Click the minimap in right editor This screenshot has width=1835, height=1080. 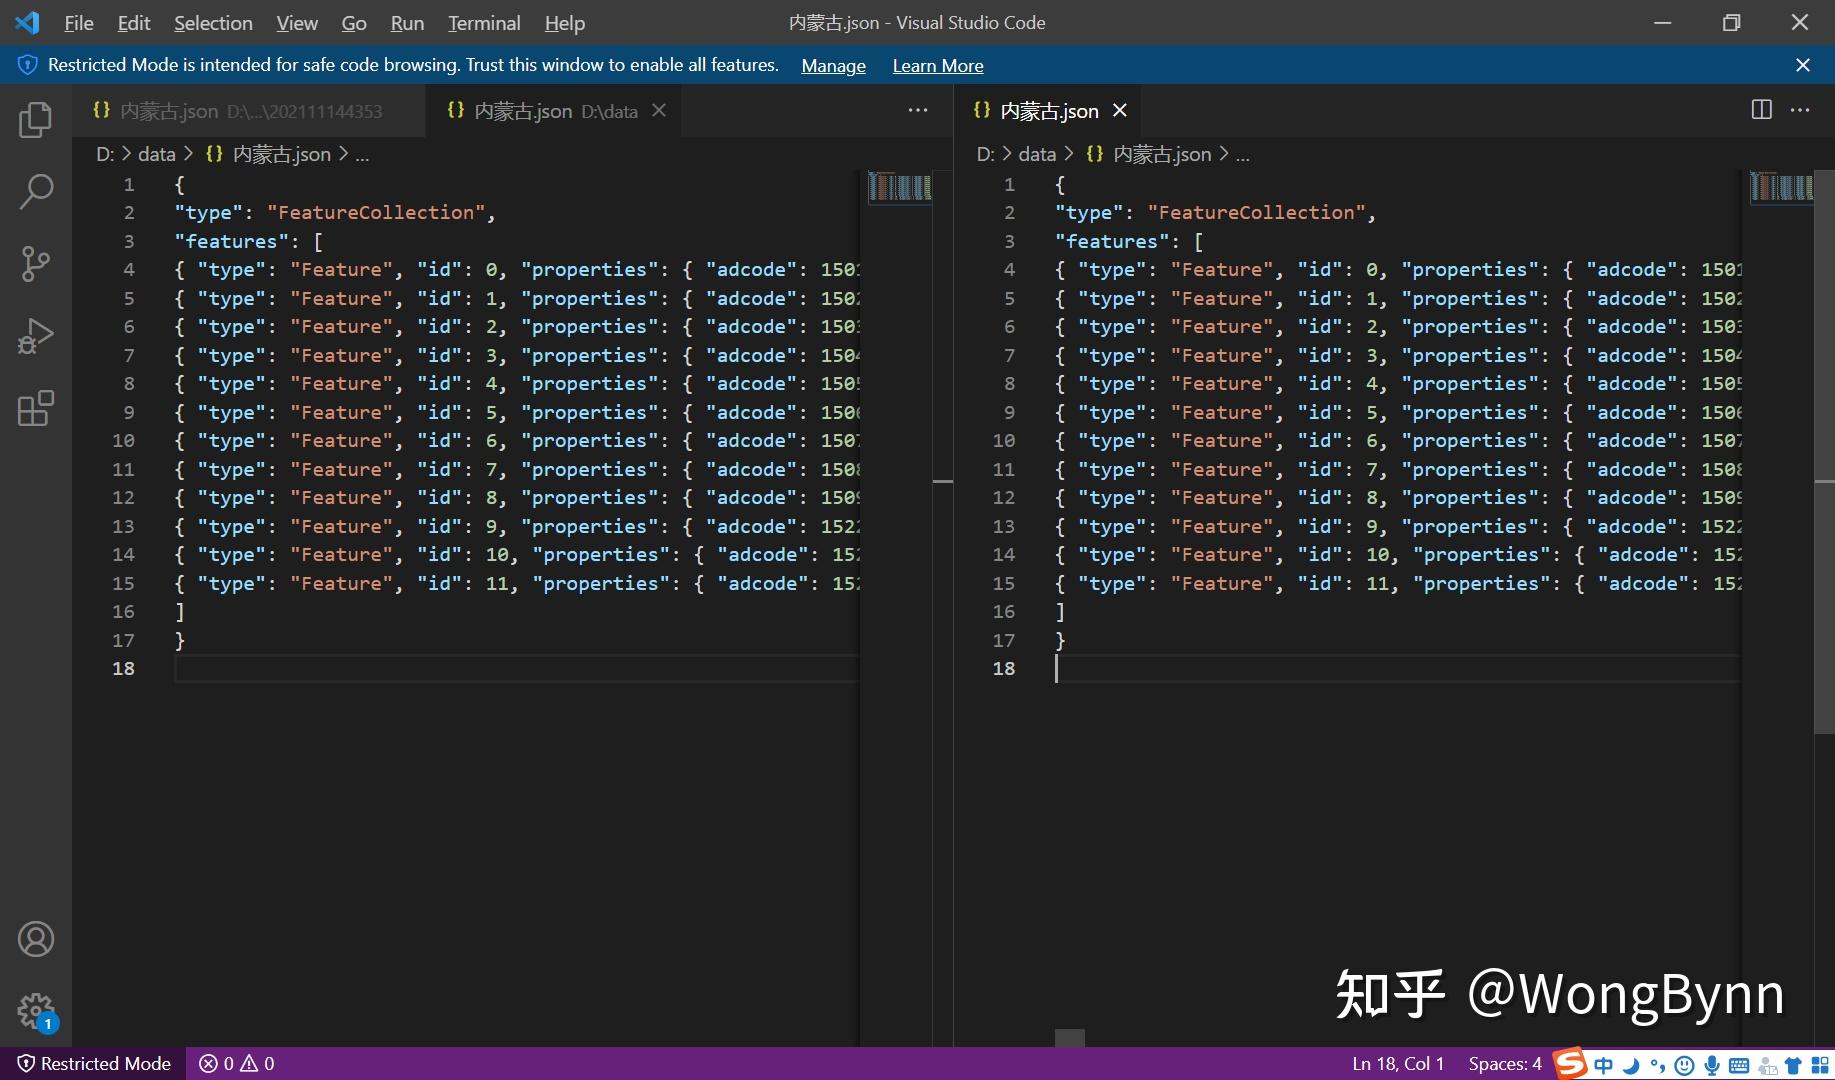click(x=1780, y=187)
